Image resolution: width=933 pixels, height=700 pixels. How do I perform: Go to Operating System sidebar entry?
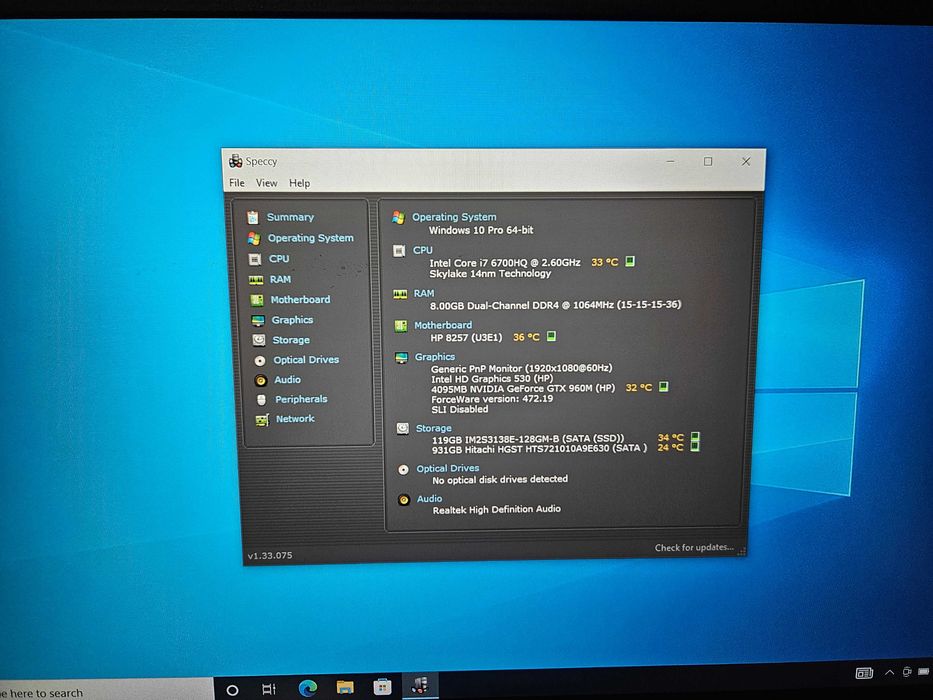(x=310, y=238)
